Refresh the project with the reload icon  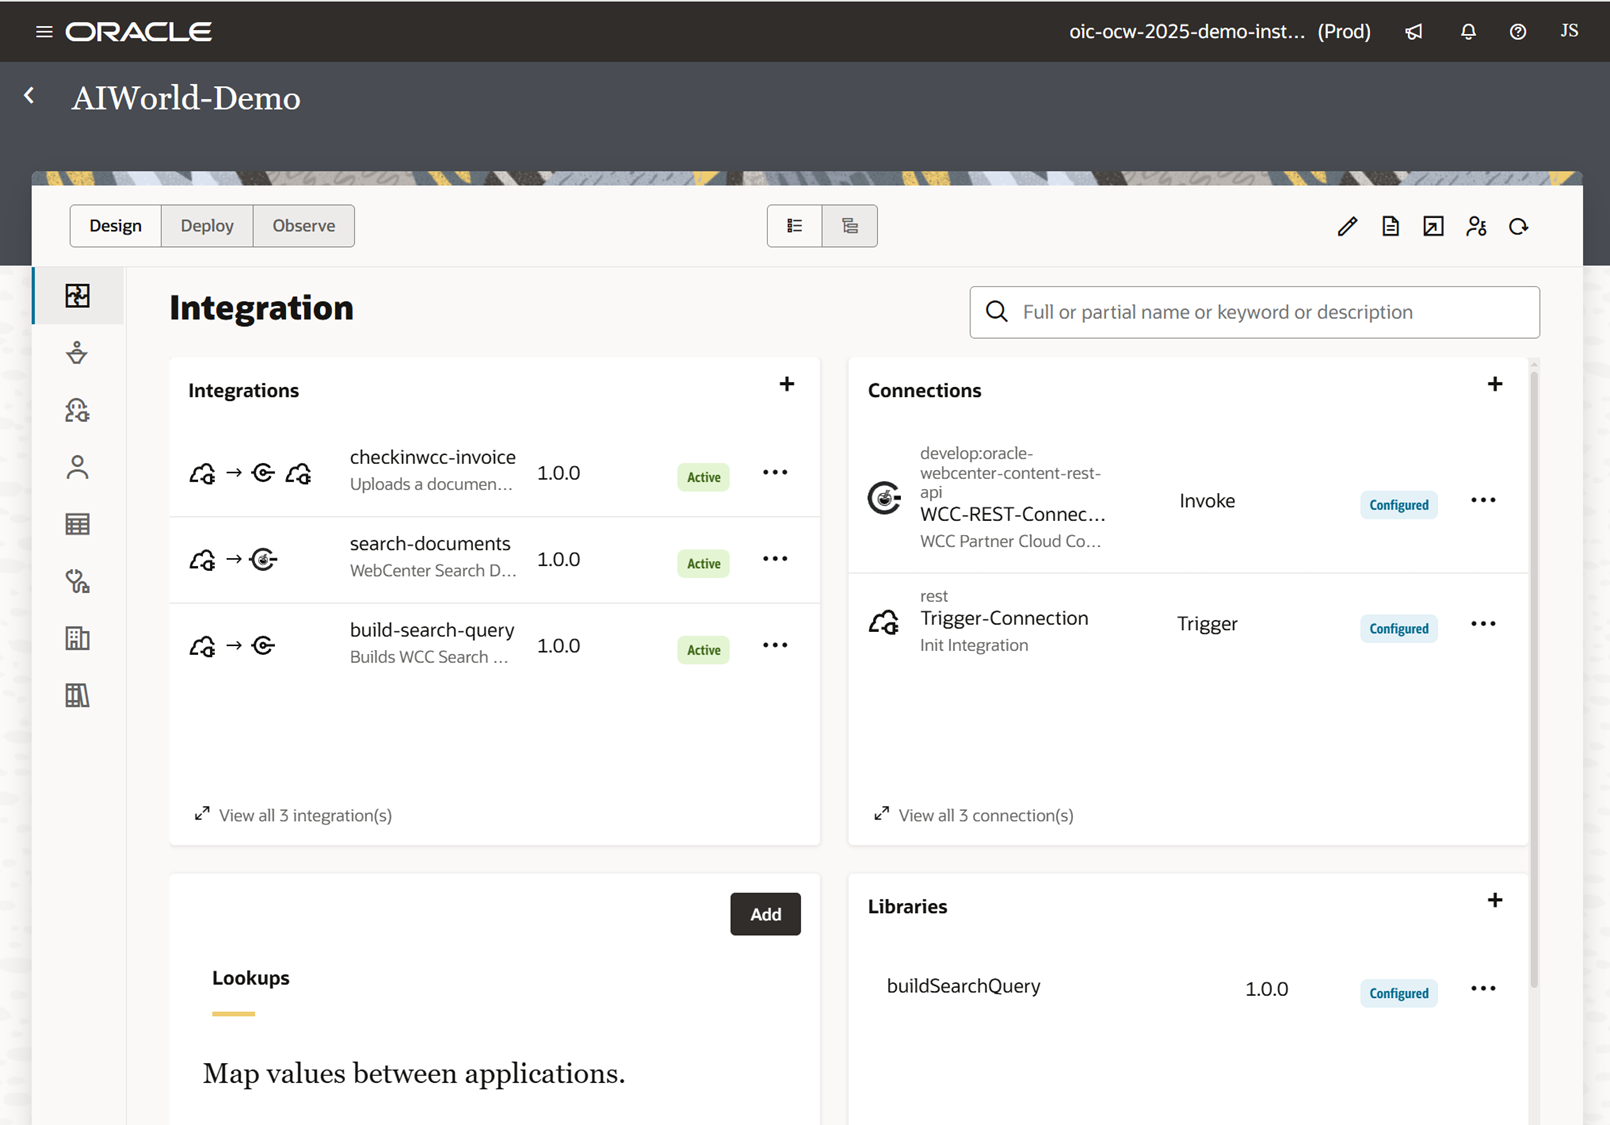coord(1519,226)
